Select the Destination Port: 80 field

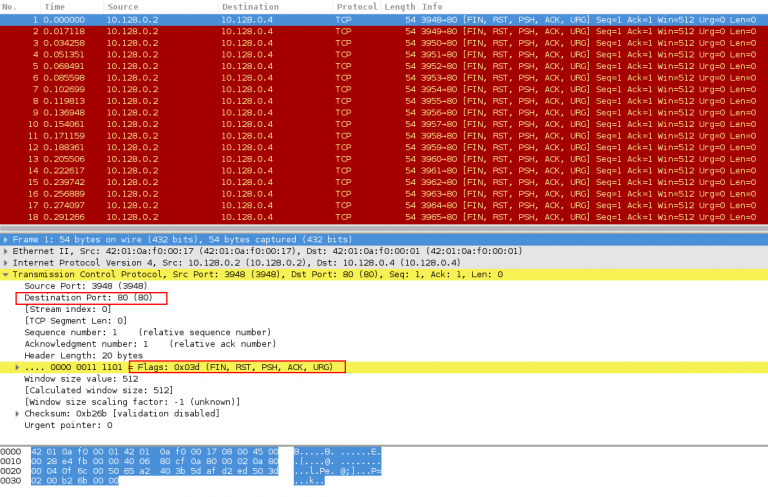click(x=92, y=298)
